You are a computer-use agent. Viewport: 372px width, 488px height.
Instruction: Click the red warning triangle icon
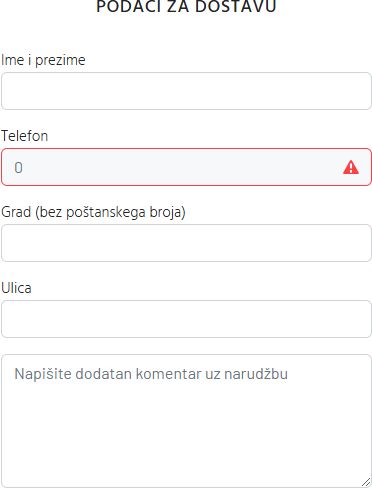click(x=351, y=167)
